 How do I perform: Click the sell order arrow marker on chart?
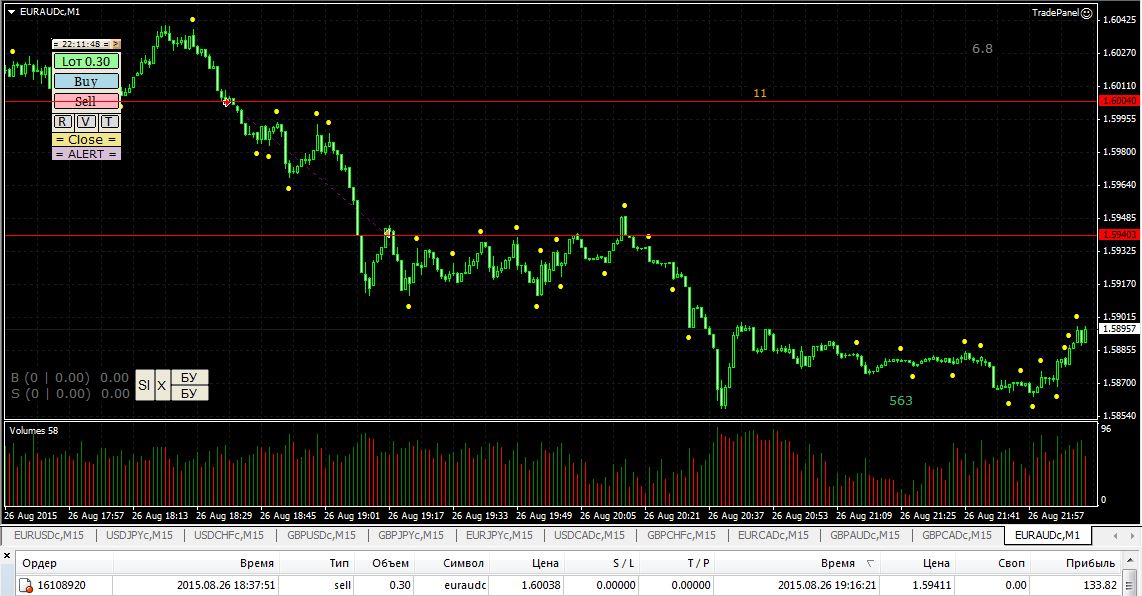tap(227, 102)
